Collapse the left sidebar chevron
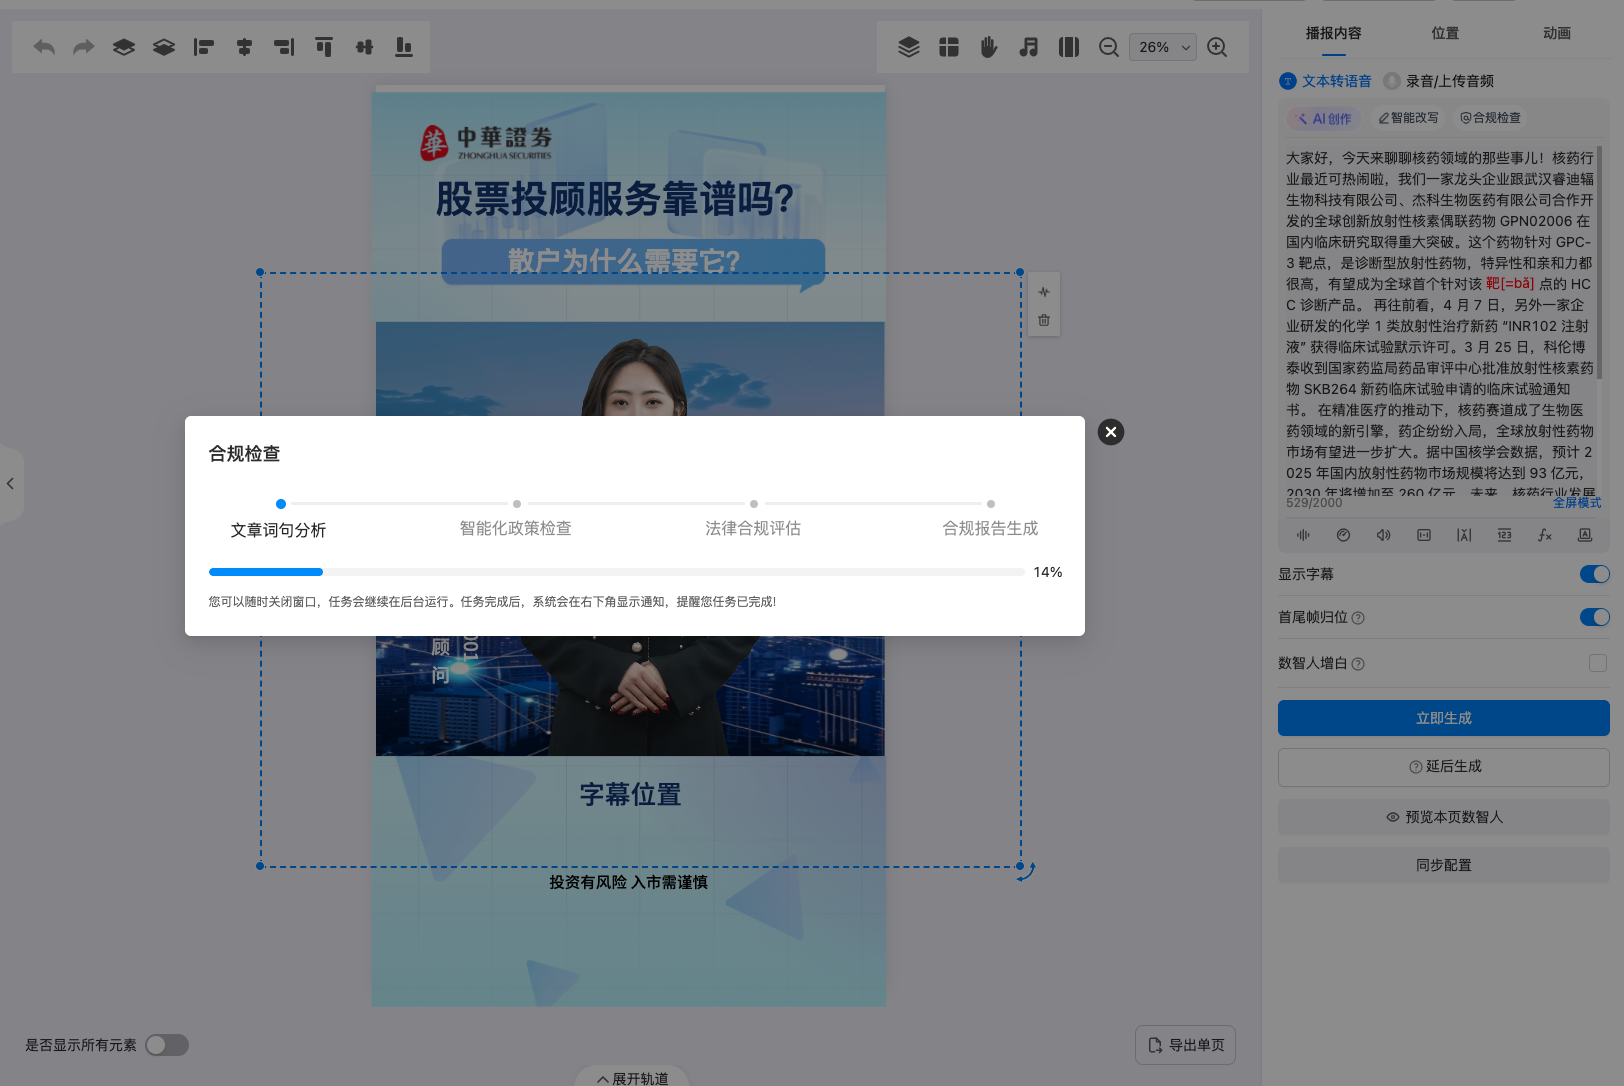1624x1086 pixels. [10, 484]
